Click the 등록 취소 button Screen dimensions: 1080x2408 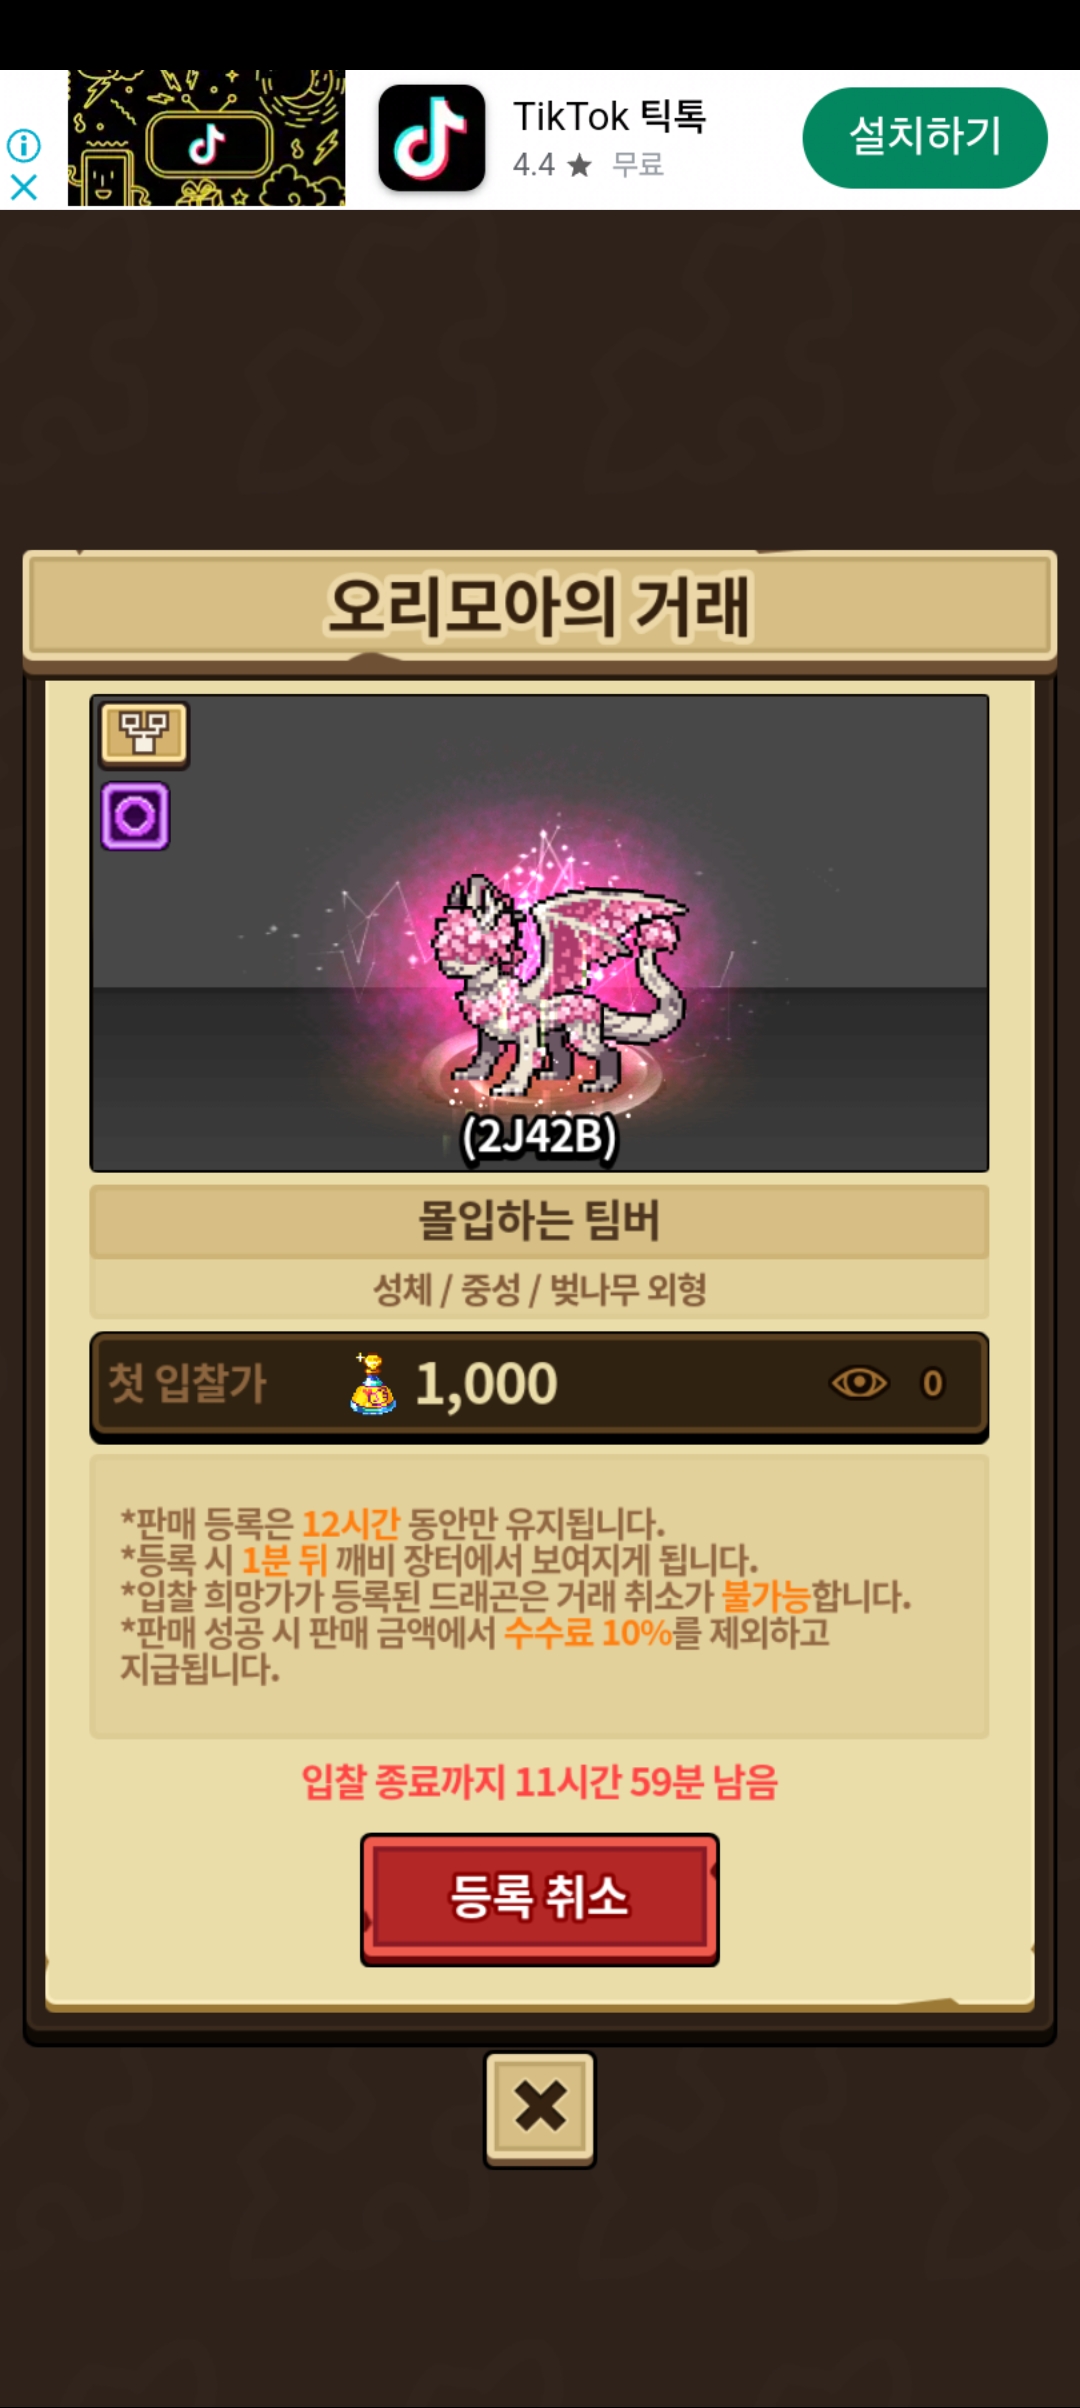540,1899
